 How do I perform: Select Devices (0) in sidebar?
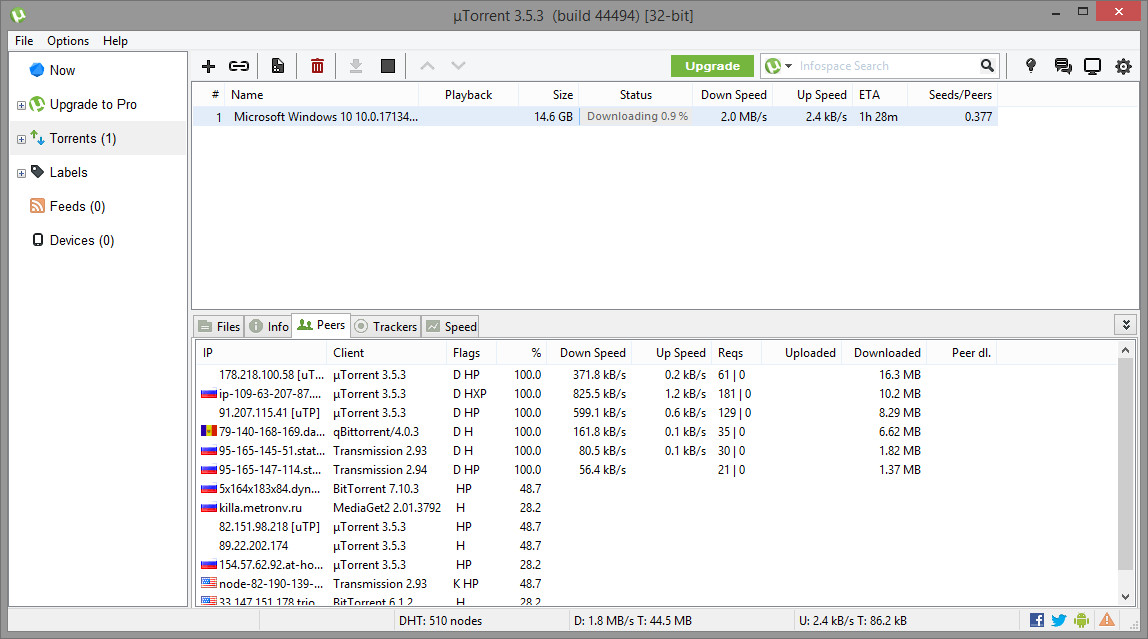(81, 240)
